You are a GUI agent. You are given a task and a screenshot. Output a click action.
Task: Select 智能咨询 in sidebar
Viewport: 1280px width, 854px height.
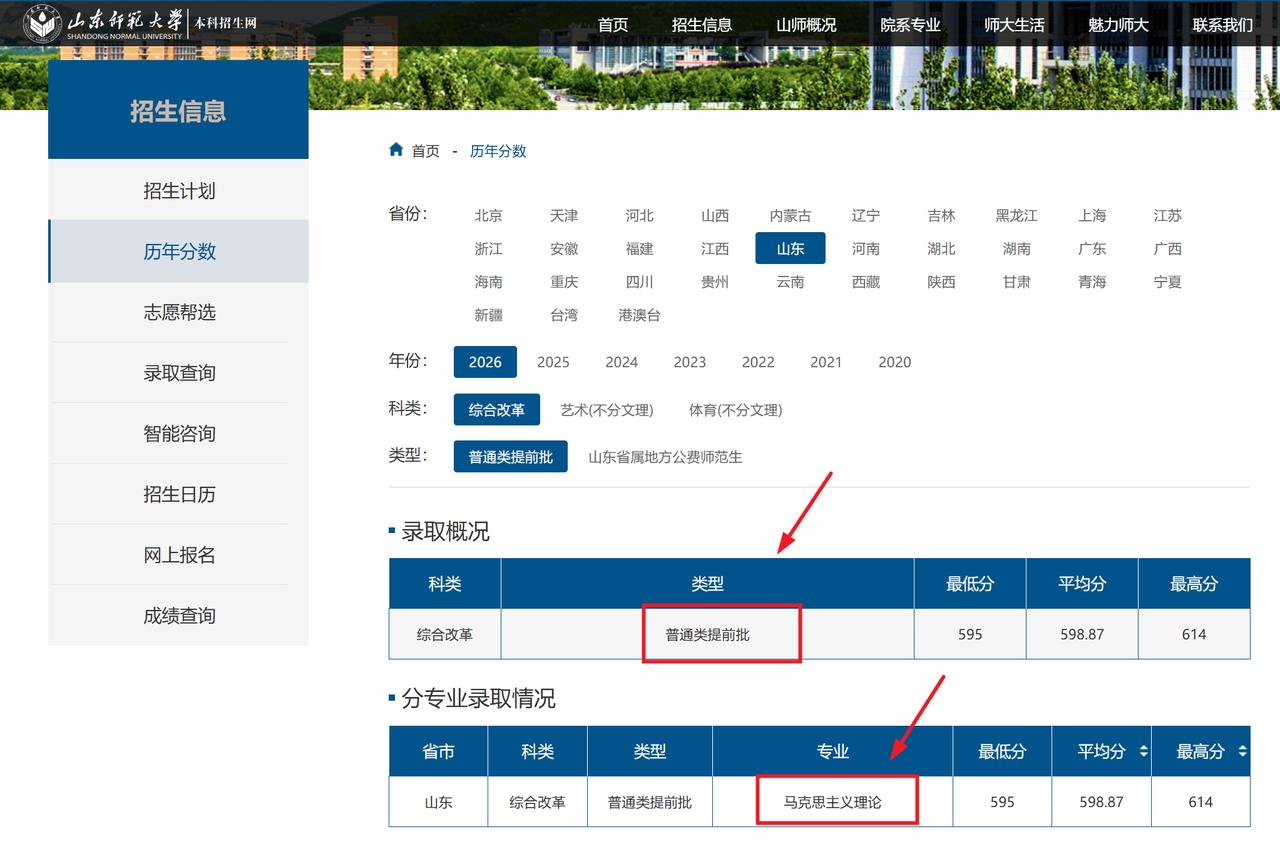(x=179, y=433)
